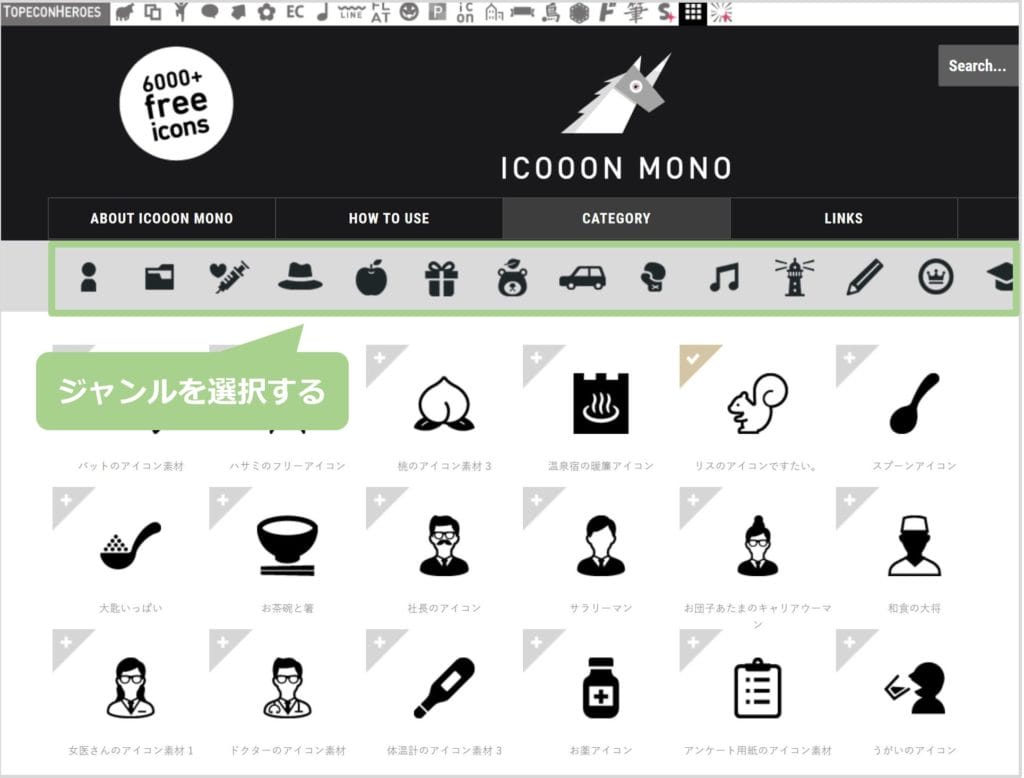Image resolution: width=1024 pixels, height=778 pixels.
Task: Select the crown badge category icon
Action: click(936, 277)
